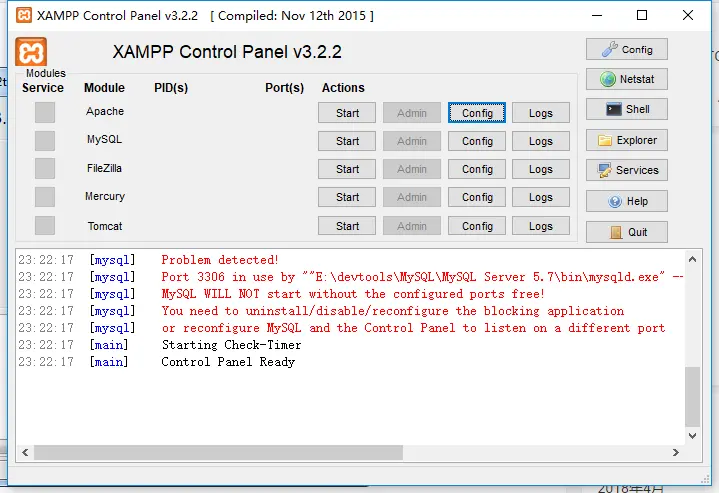The height and width of the screenshot is (493, 719).
Task: Start the Mercury module
Action: (347, 197)
